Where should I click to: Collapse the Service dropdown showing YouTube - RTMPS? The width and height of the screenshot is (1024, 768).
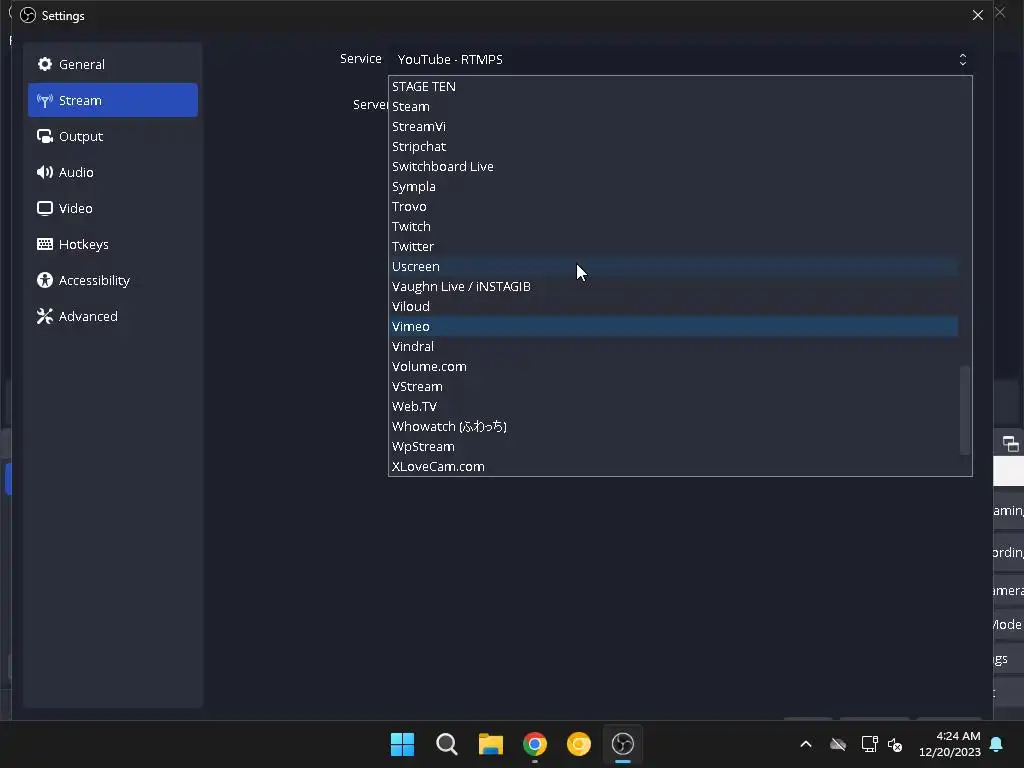(x=680, y=59)
